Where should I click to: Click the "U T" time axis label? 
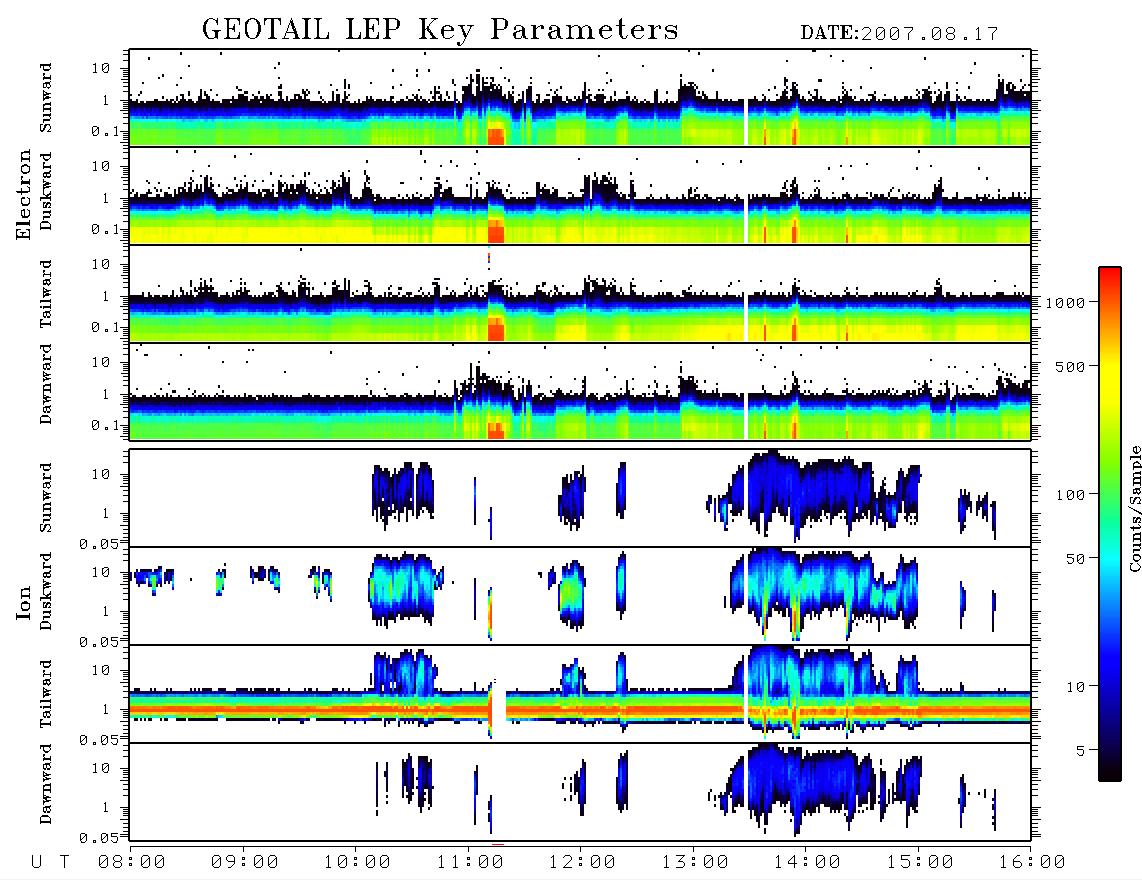(x=50, y=862)
